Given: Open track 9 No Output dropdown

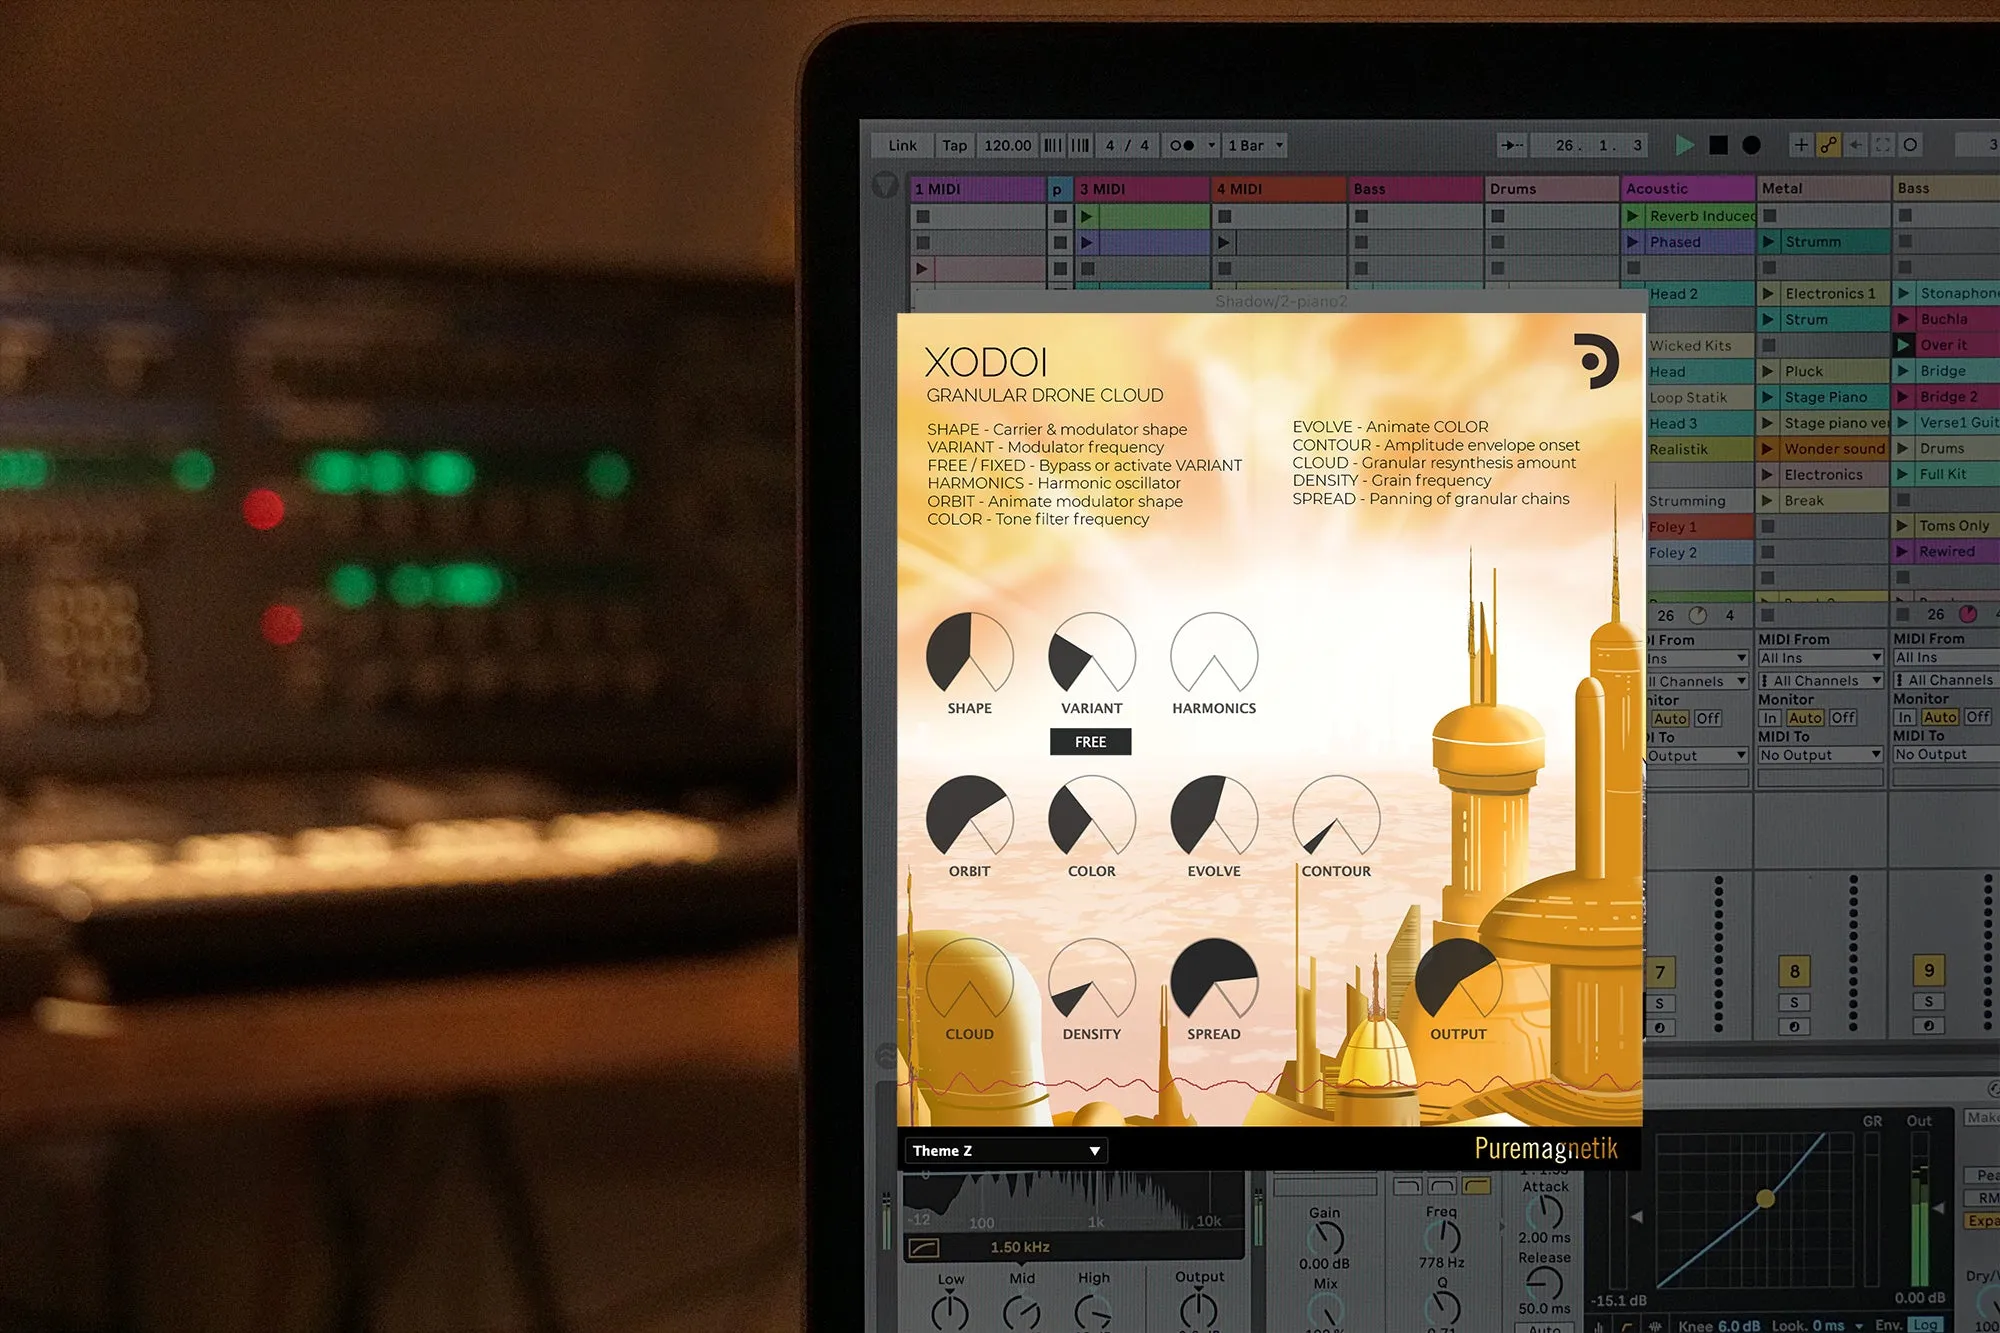Looking at the screenshot, I should (x=1946, y=755).
